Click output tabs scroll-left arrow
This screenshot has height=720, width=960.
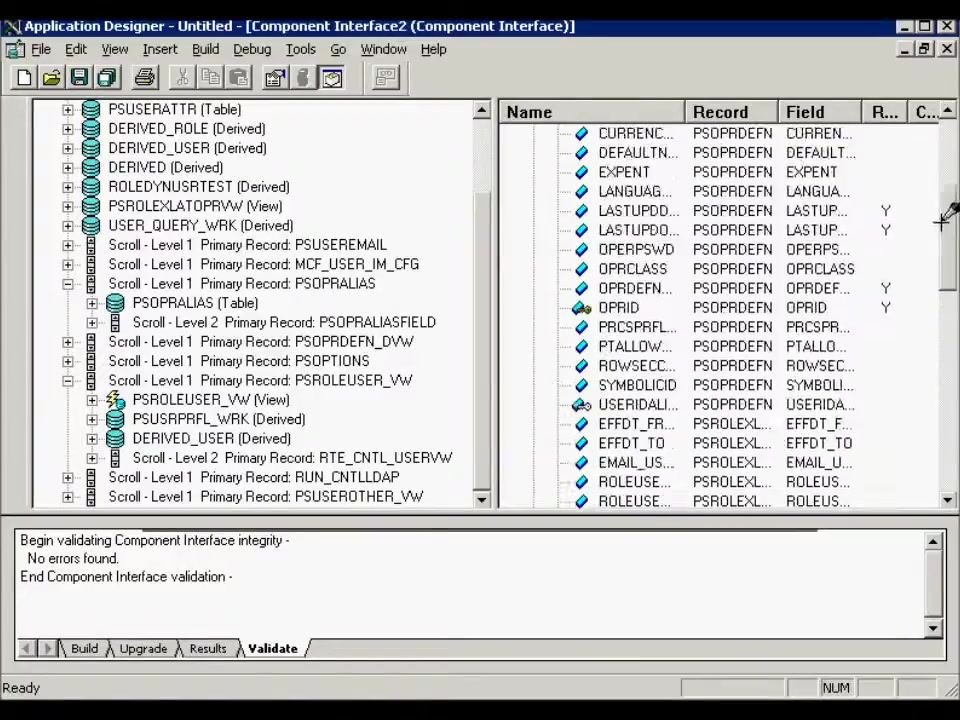point(26,648)
